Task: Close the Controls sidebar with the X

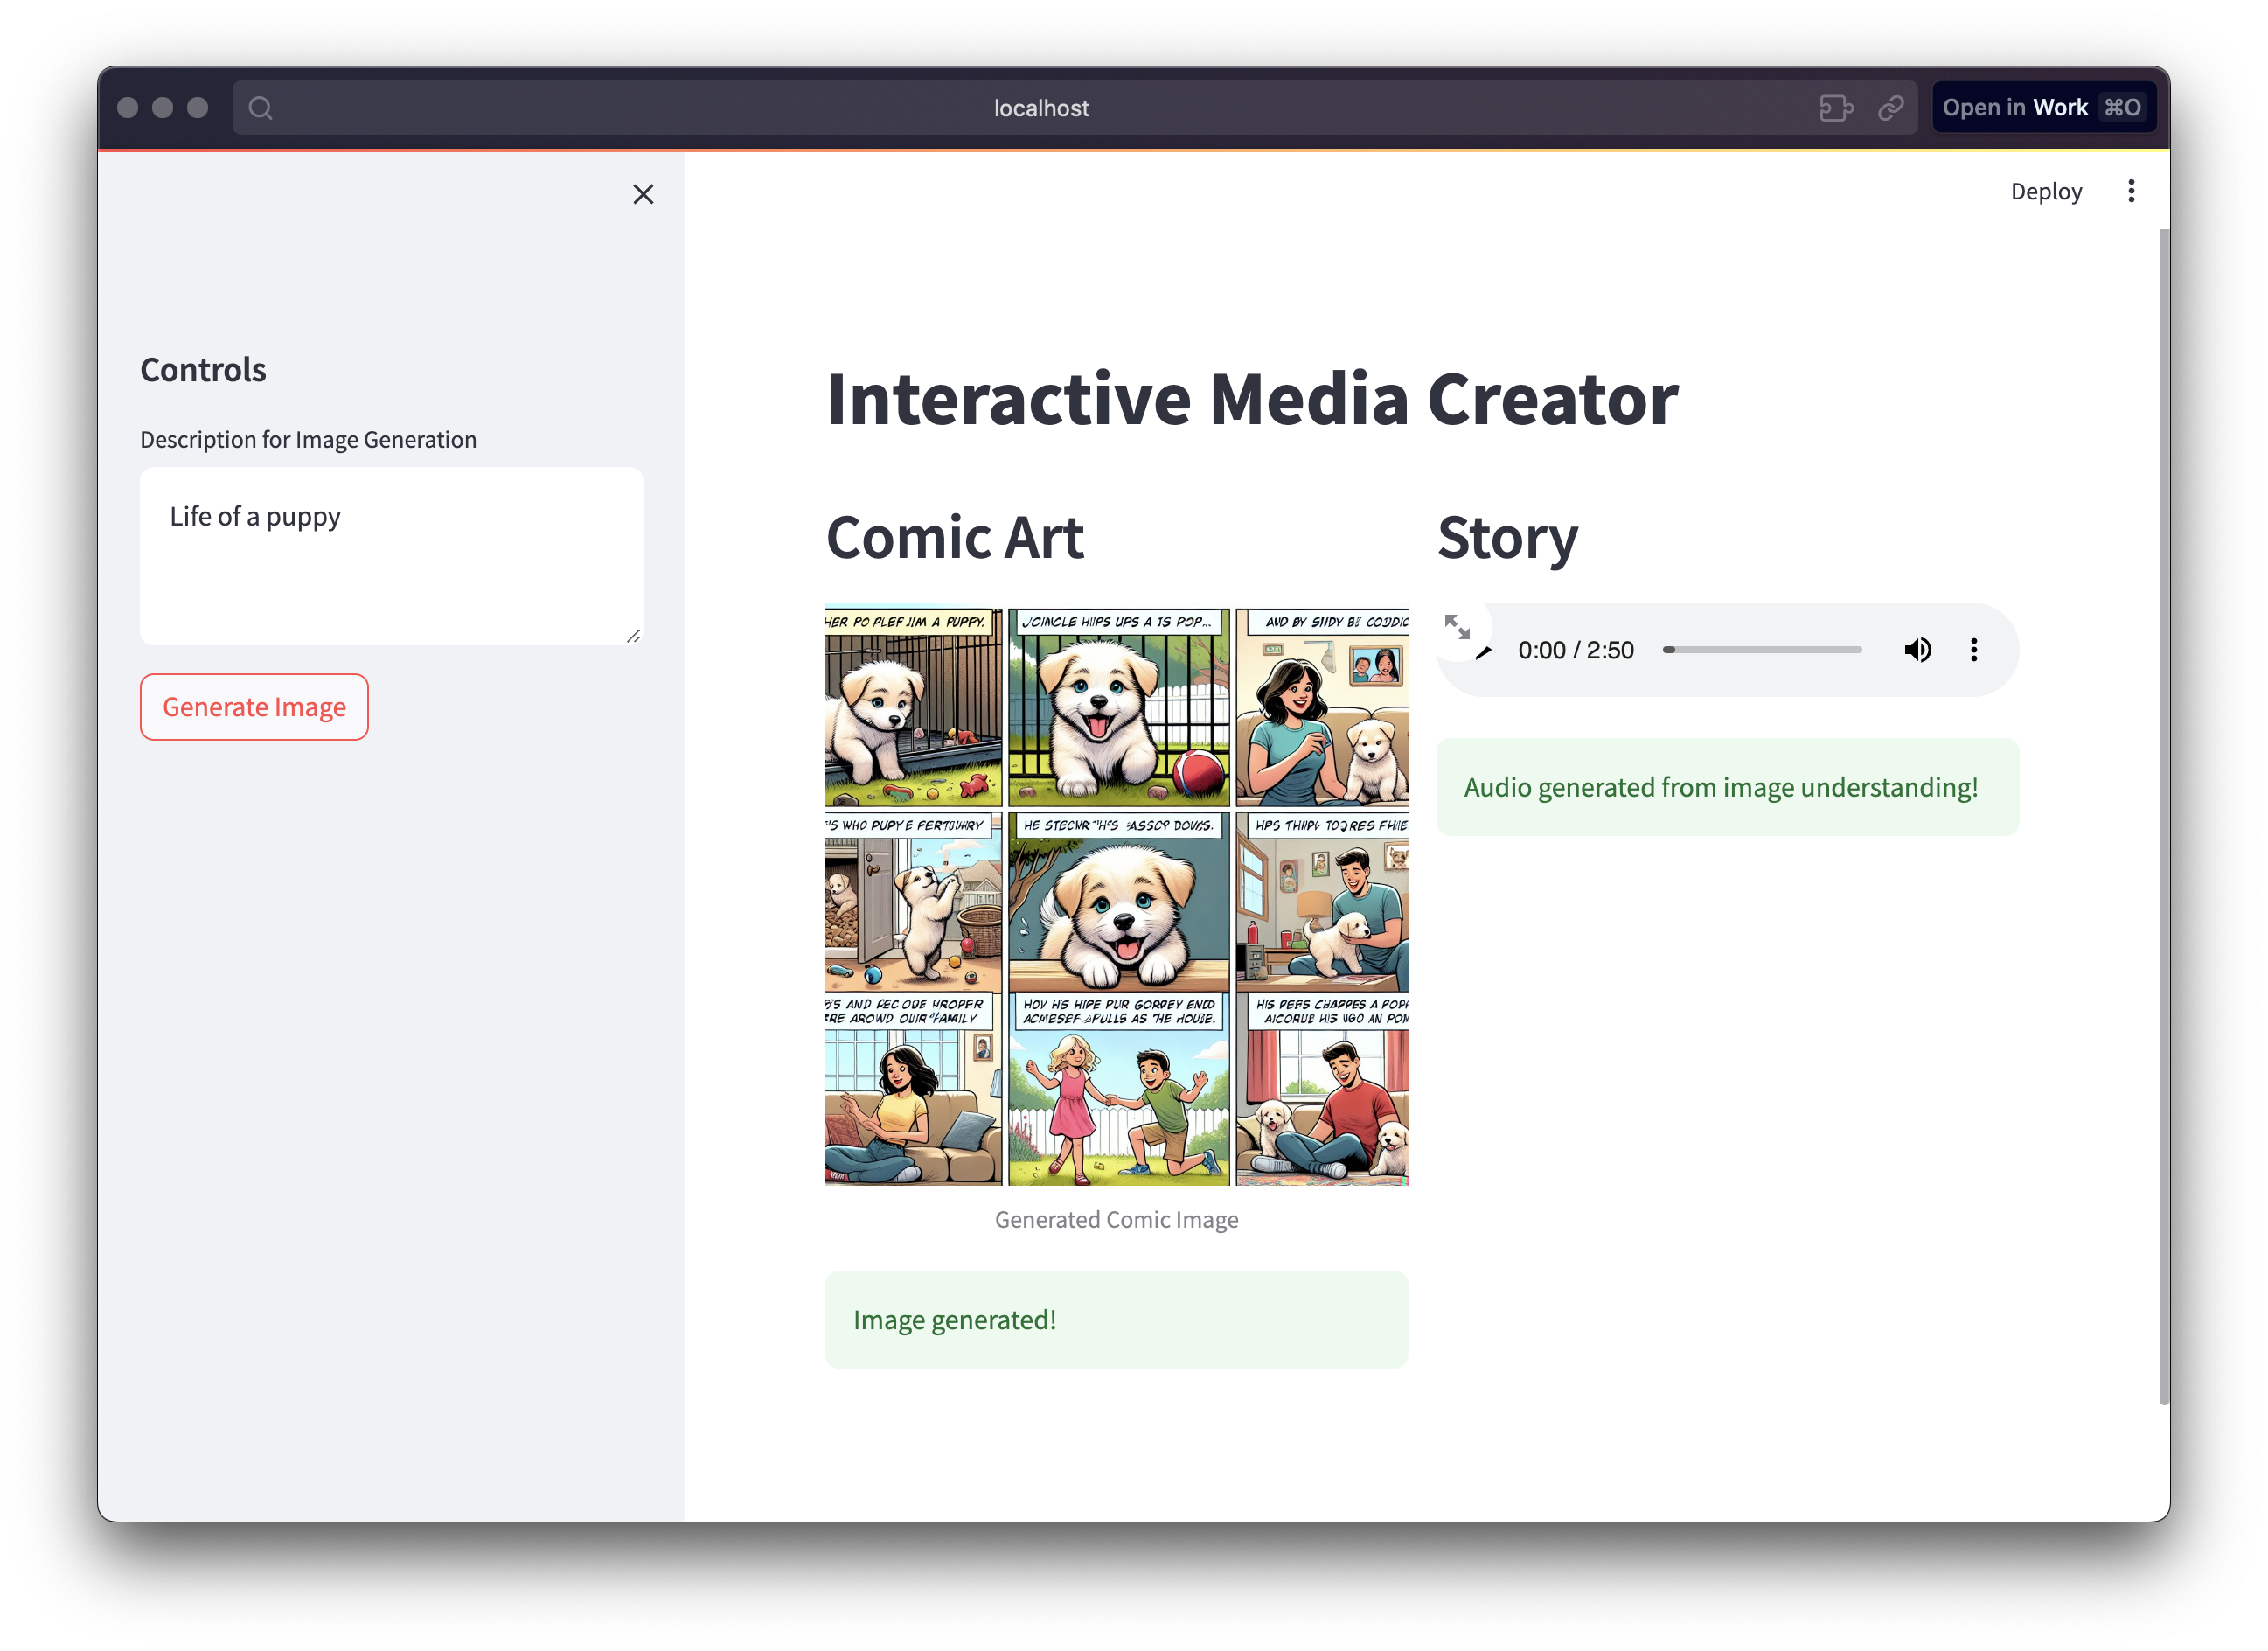Action: coord(643,194)
